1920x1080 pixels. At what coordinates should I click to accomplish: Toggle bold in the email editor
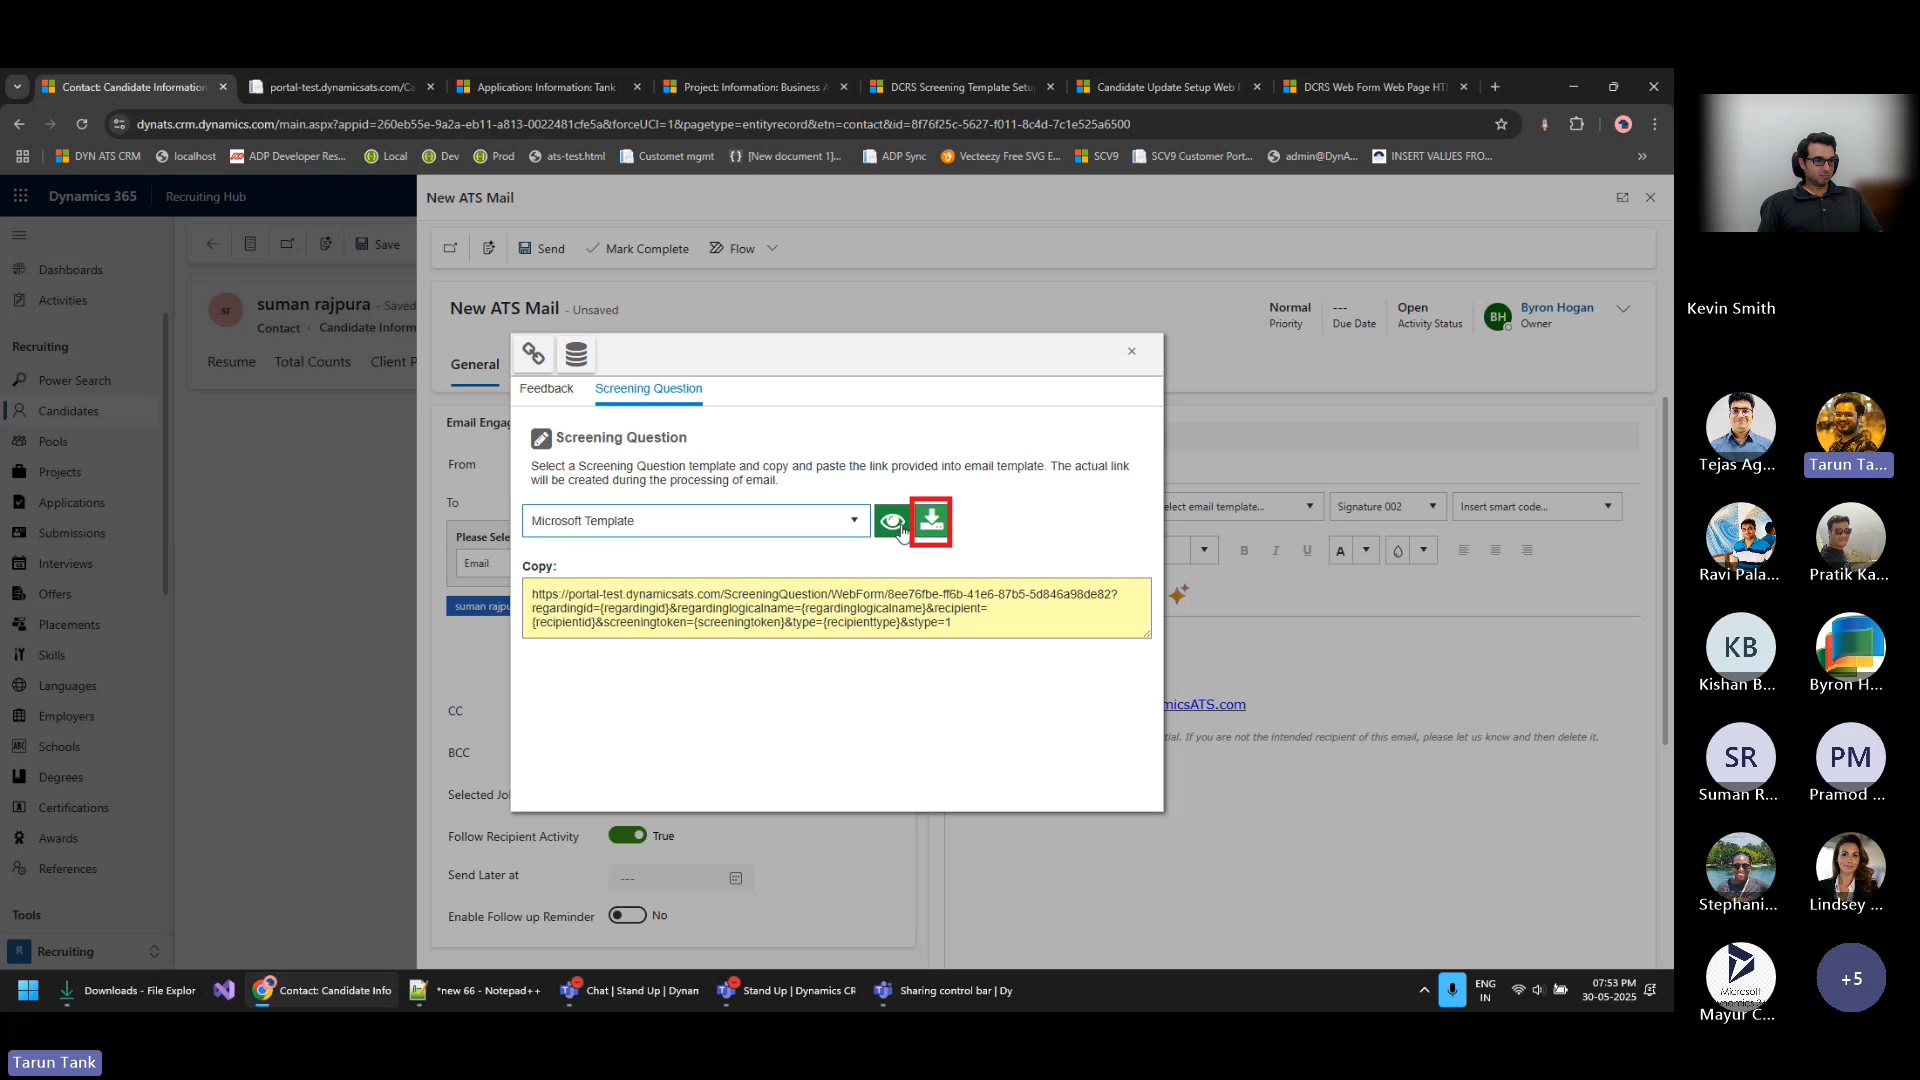coord(1244,551)
